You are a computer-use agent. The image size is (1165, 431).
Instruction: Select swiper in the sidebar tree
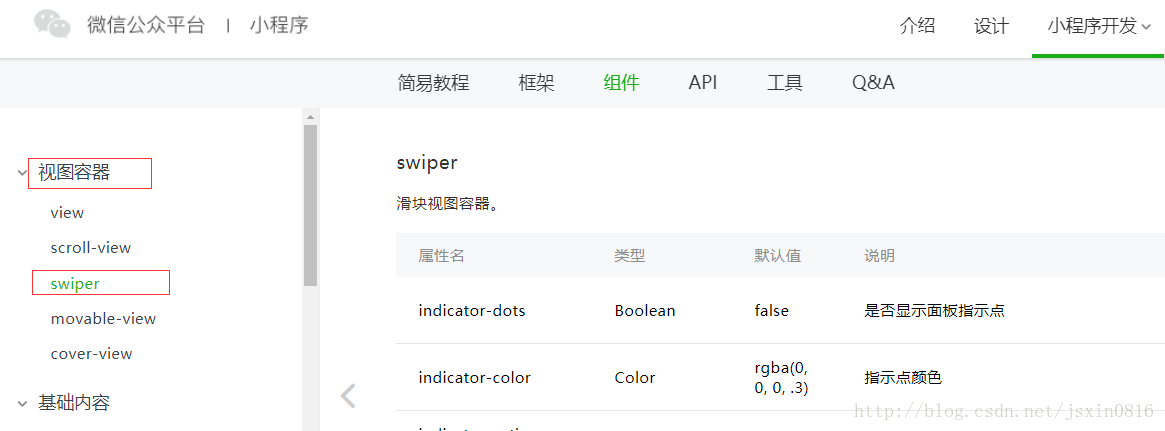pyautogui.click(x=75, y=284)
